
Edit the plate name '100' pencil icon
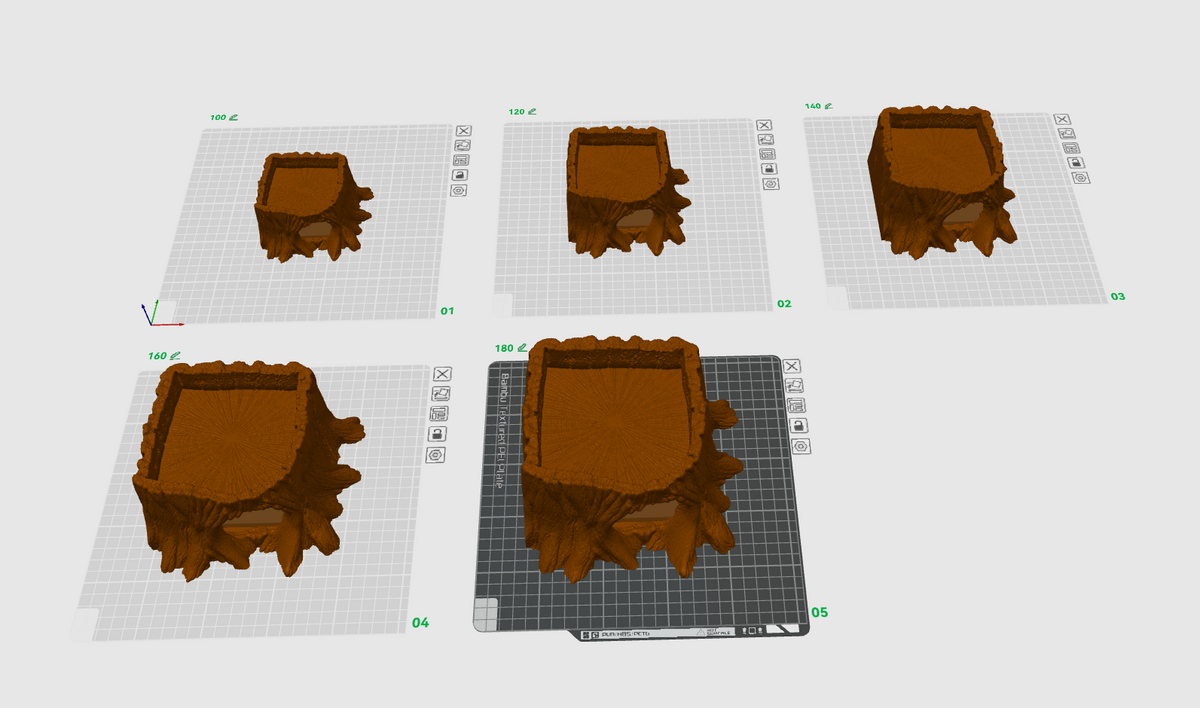234,117
